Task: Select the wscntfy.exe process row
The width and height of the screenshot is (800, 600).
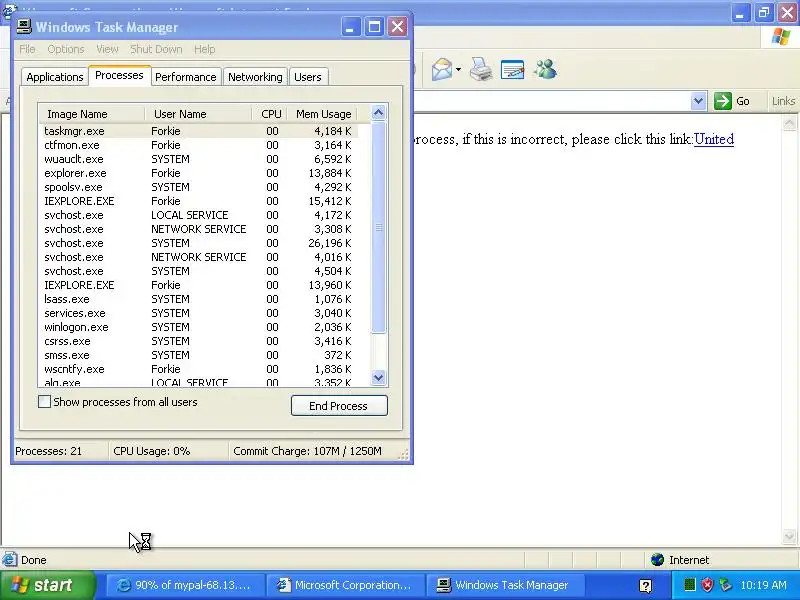Action: 198,369
